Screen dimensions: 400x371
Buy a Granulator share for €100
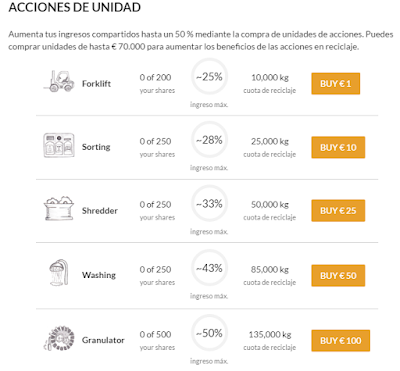coord(341,341)
